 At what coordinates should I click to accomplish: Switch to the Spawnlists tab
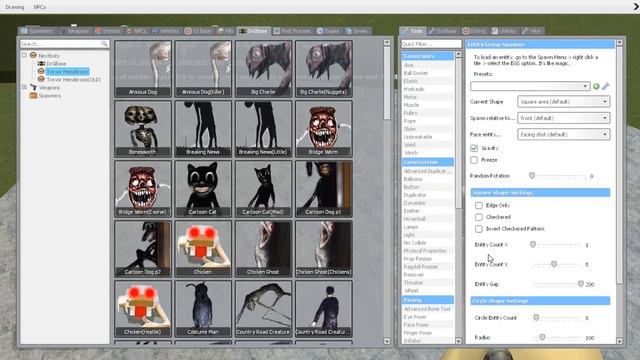click(38, 31)
